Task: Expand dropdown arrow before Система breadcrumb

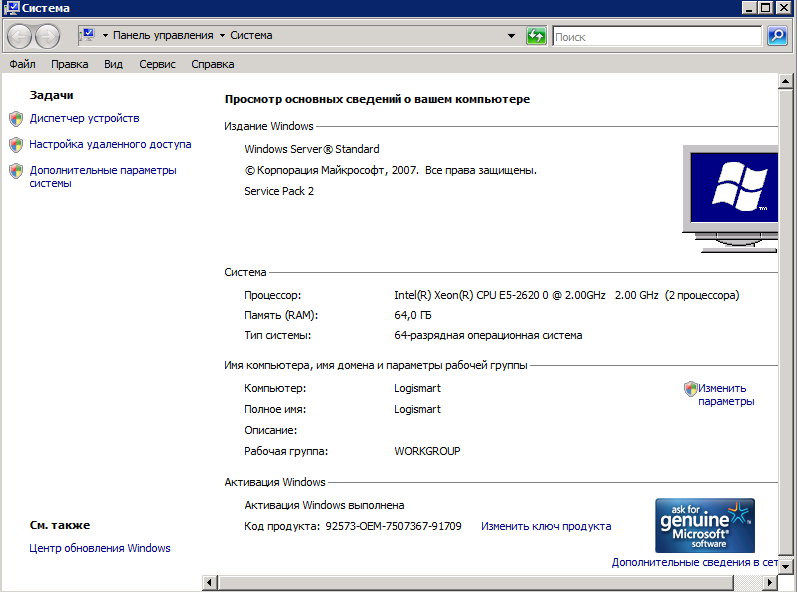Action: coord(222,36)
